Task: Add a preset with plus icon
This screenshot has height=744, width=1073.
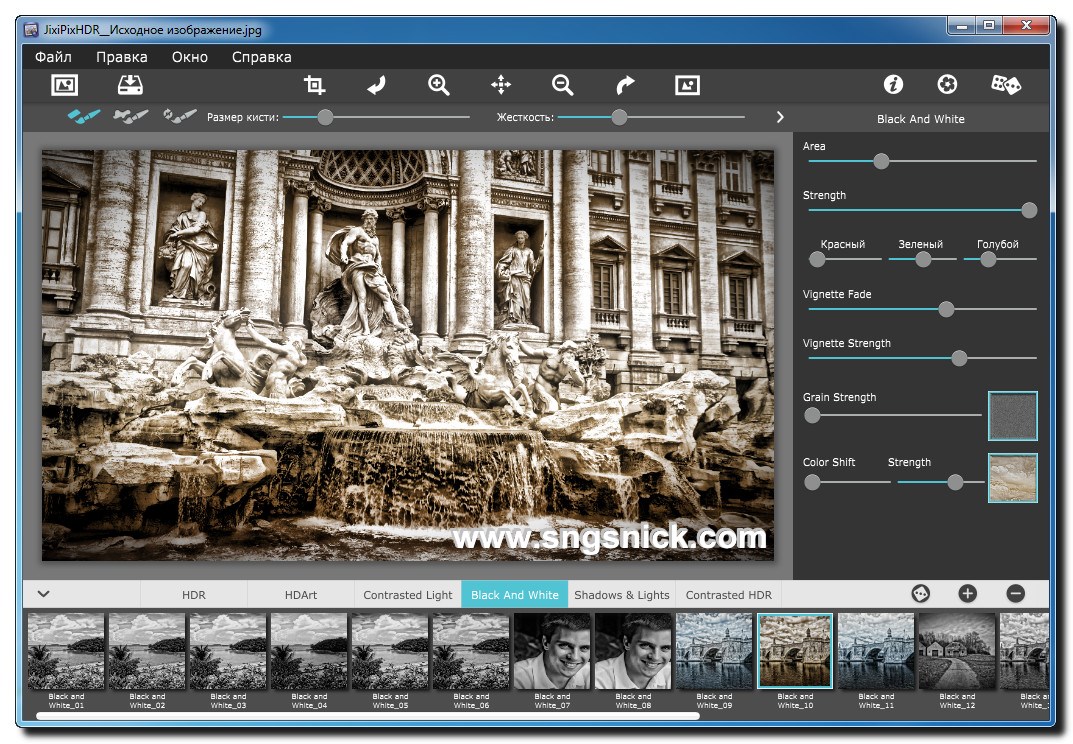Action: click(x=968, y=593)
